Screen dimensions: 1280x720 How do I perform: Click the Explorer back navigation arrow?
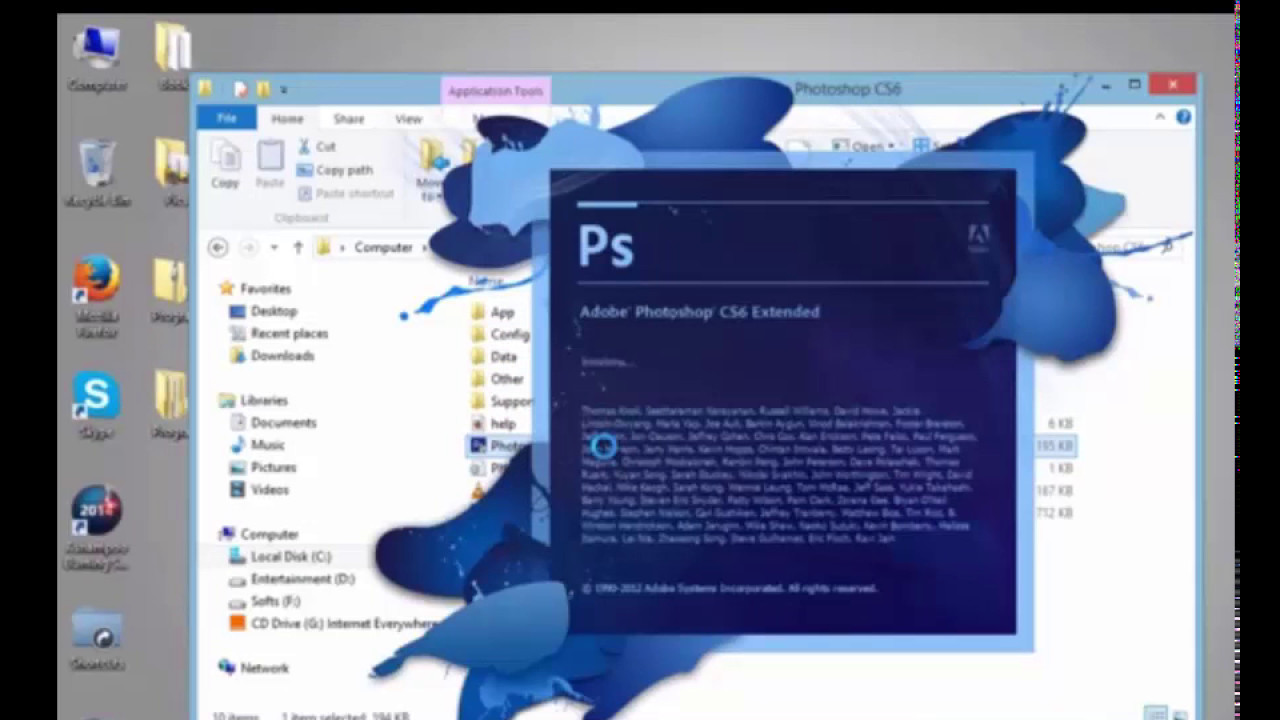tap(218, 247)
